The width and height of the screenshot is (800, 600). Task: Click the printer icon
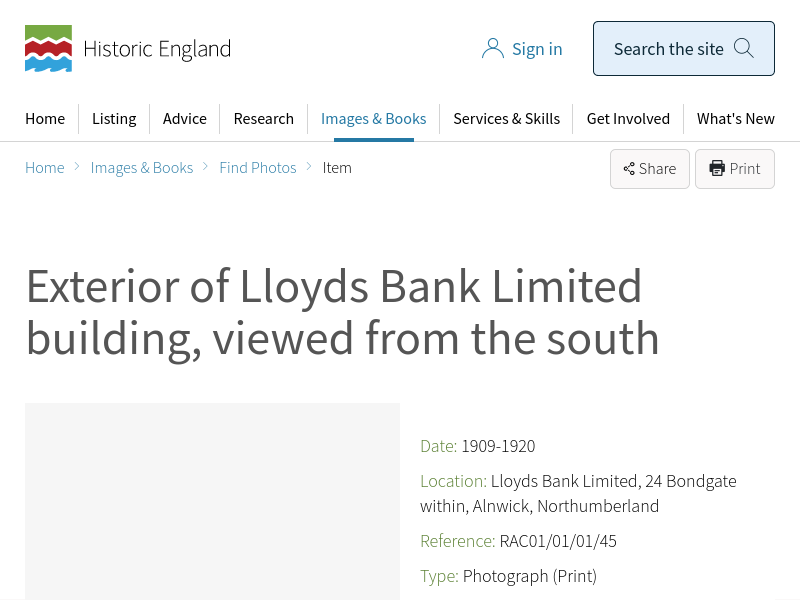click(716, 169)
